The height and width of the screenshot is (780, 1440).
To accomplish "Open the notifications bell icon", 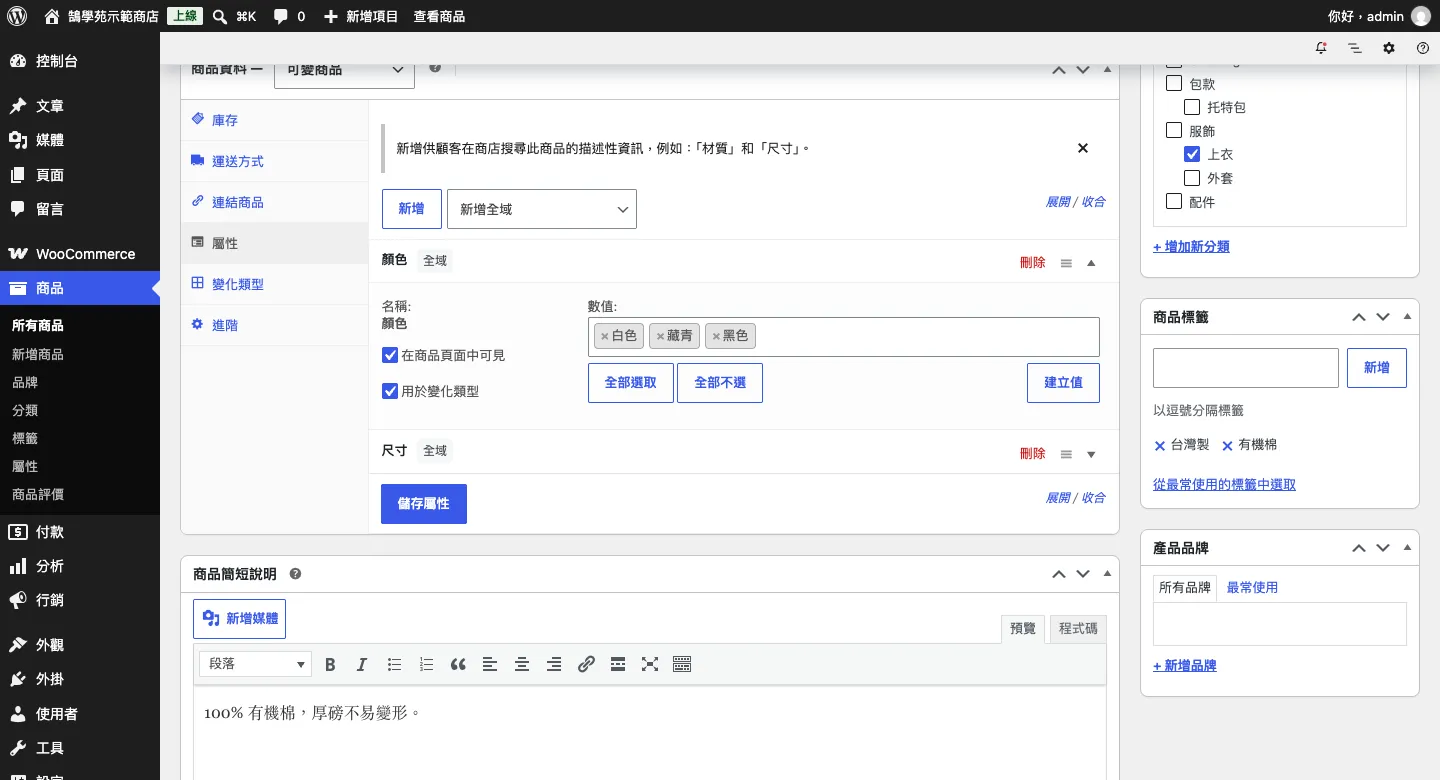I will [1321, 48].
